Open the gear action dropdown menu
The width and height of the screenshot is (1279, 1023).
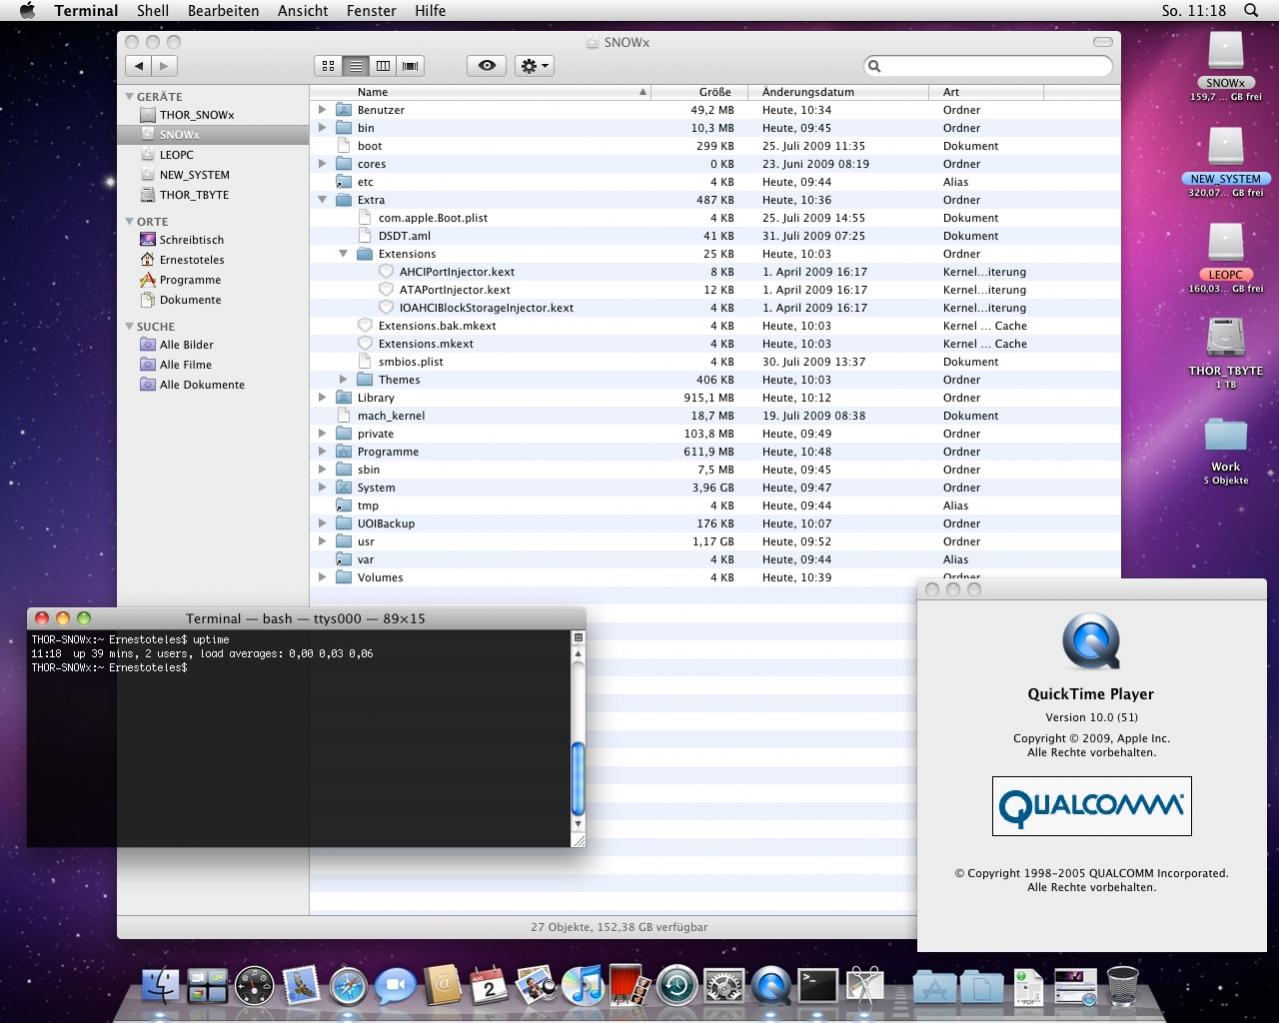click(x=534, y=66)
